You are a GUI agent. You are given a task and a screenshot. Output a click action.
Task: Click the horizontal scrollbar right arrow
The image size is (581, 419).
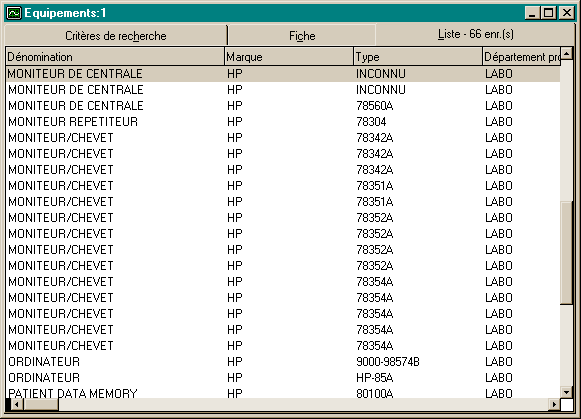tap(554, 405)
